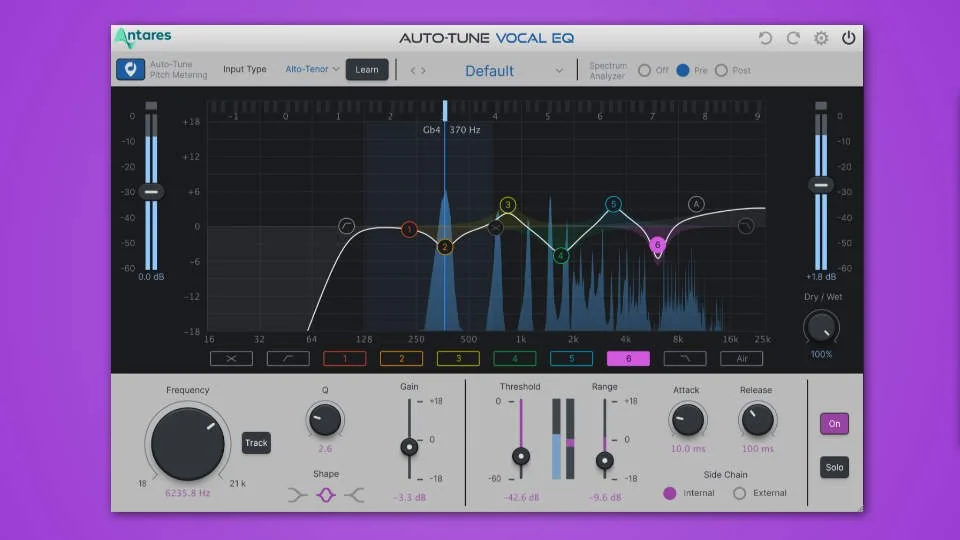Select band 4 tab button

515,359
